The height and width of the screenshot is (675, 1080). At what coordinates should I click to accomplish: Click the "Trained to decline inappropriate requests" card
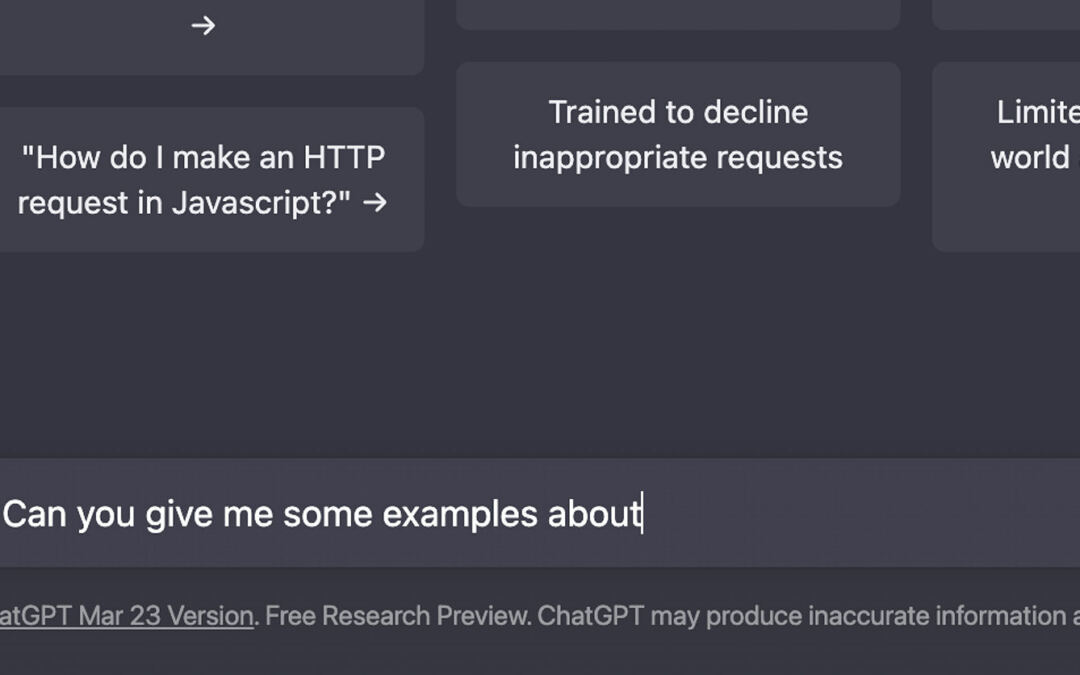point(678,135)
